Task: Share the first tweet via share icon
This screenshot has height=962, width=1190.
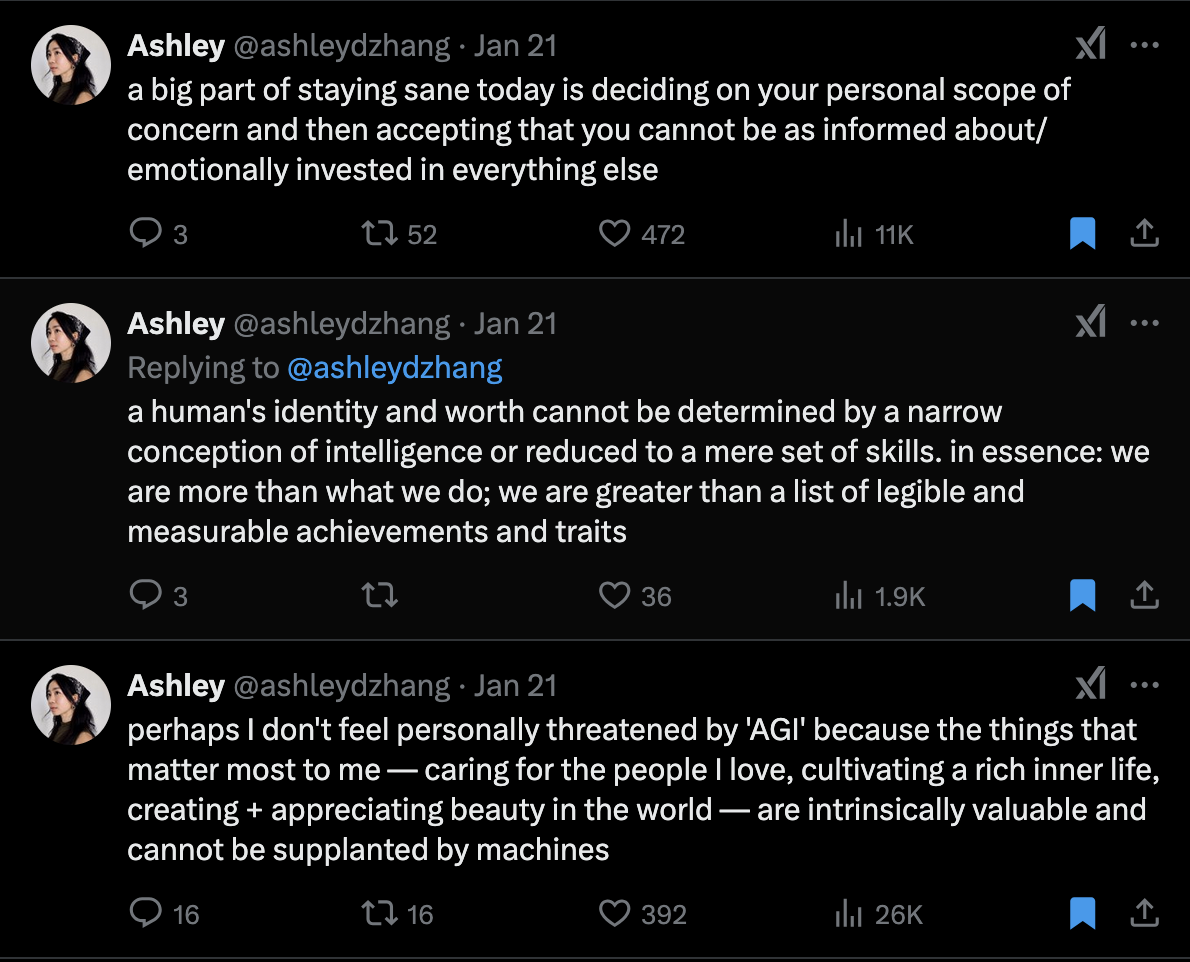Action: (1144, 233)
